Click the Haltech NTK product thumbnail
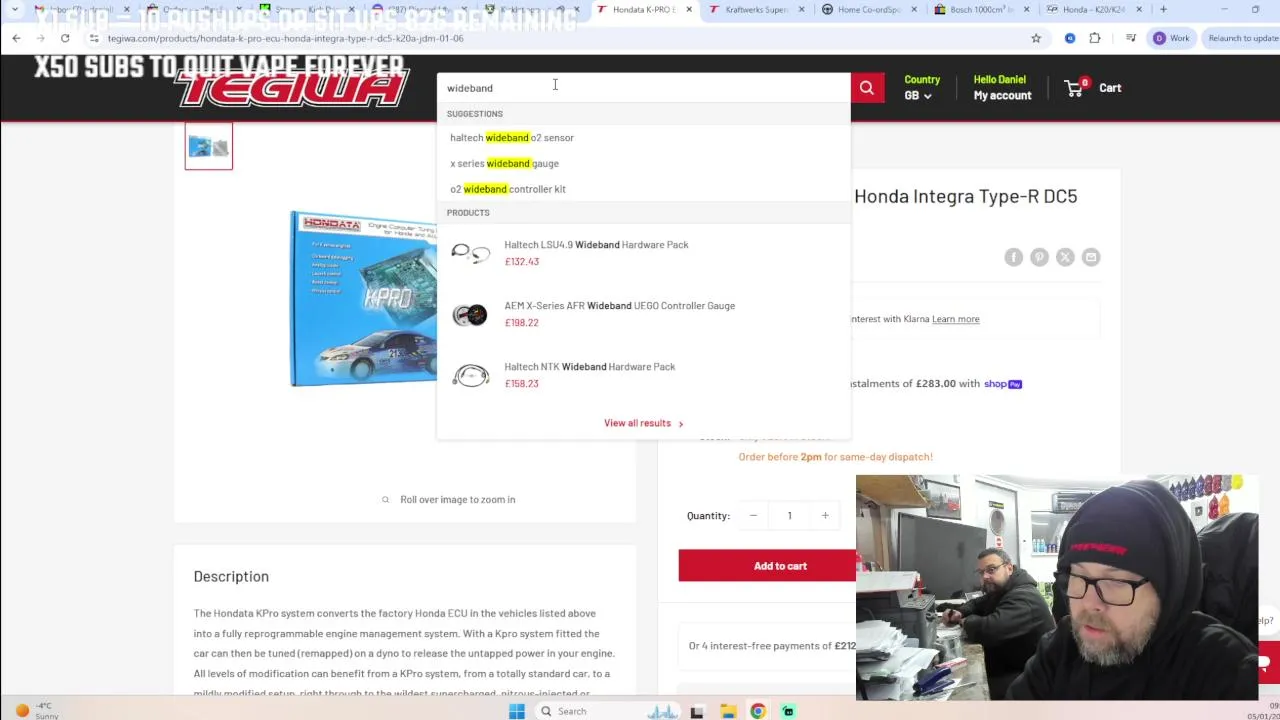Viewport: 1280px width, 720px height. coord(470,375)
